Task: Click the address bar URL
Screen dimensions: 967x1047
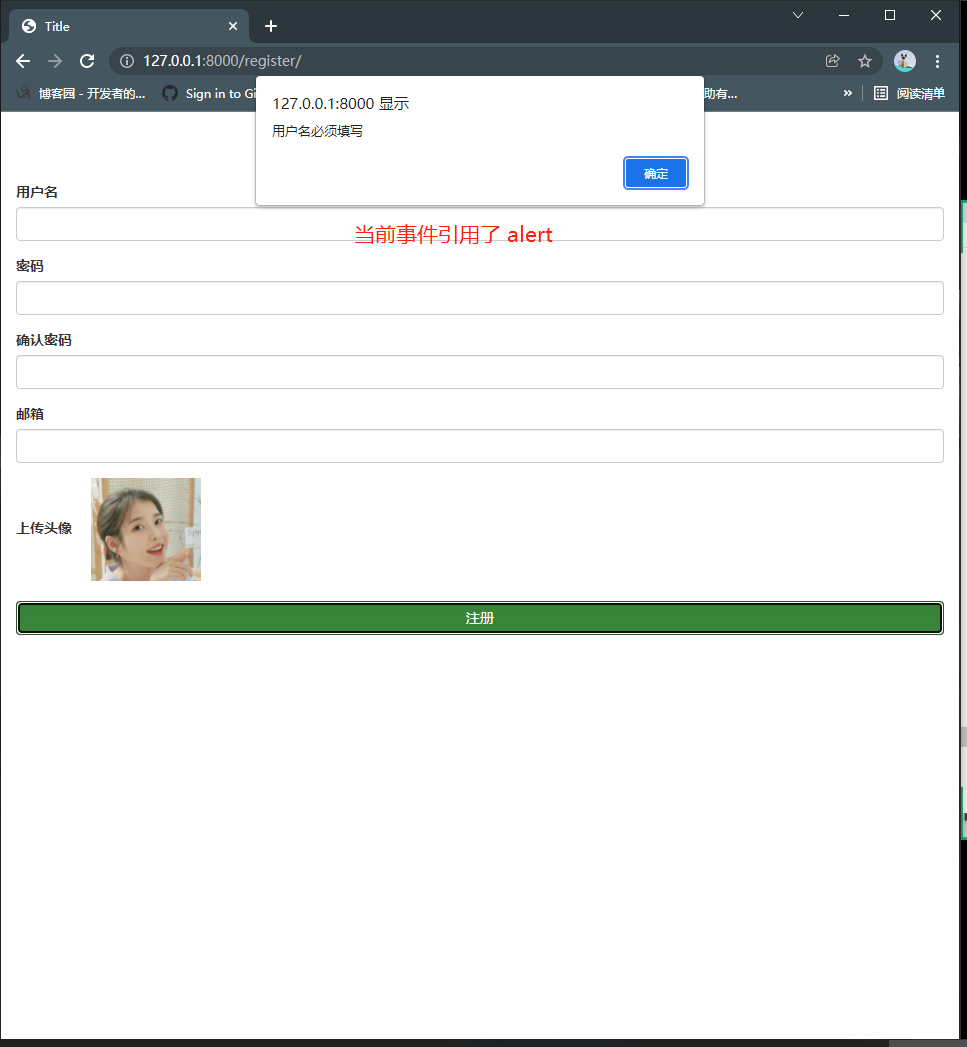Action: (222, 61)
